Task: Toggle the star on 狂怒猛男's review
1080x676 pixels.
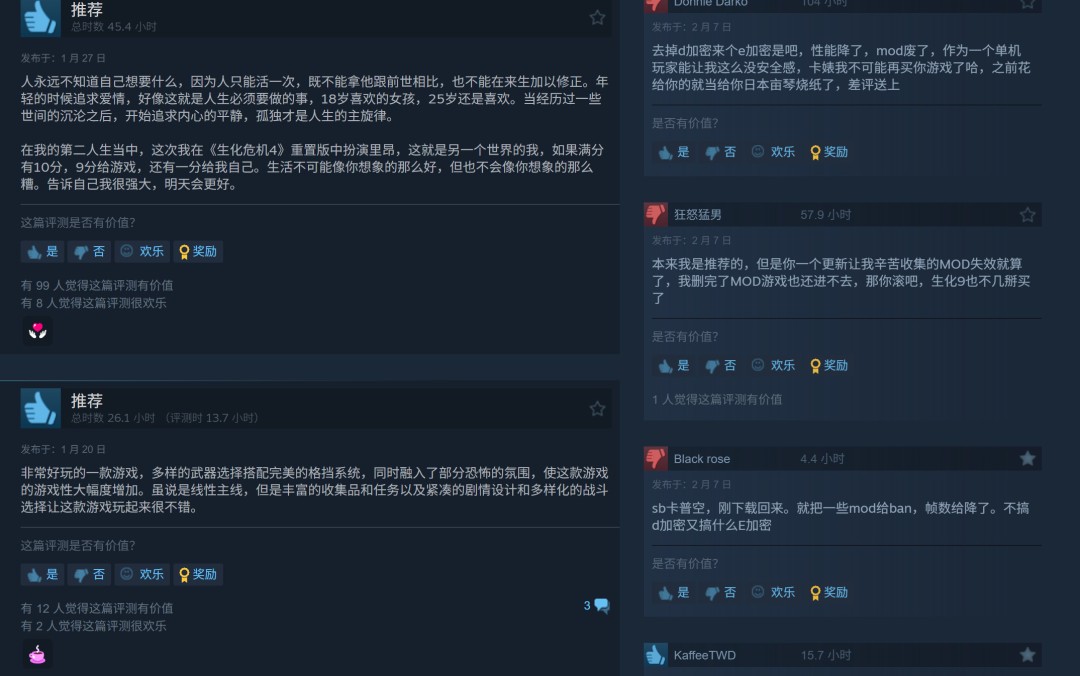Action: click(x=1028, y=215)
